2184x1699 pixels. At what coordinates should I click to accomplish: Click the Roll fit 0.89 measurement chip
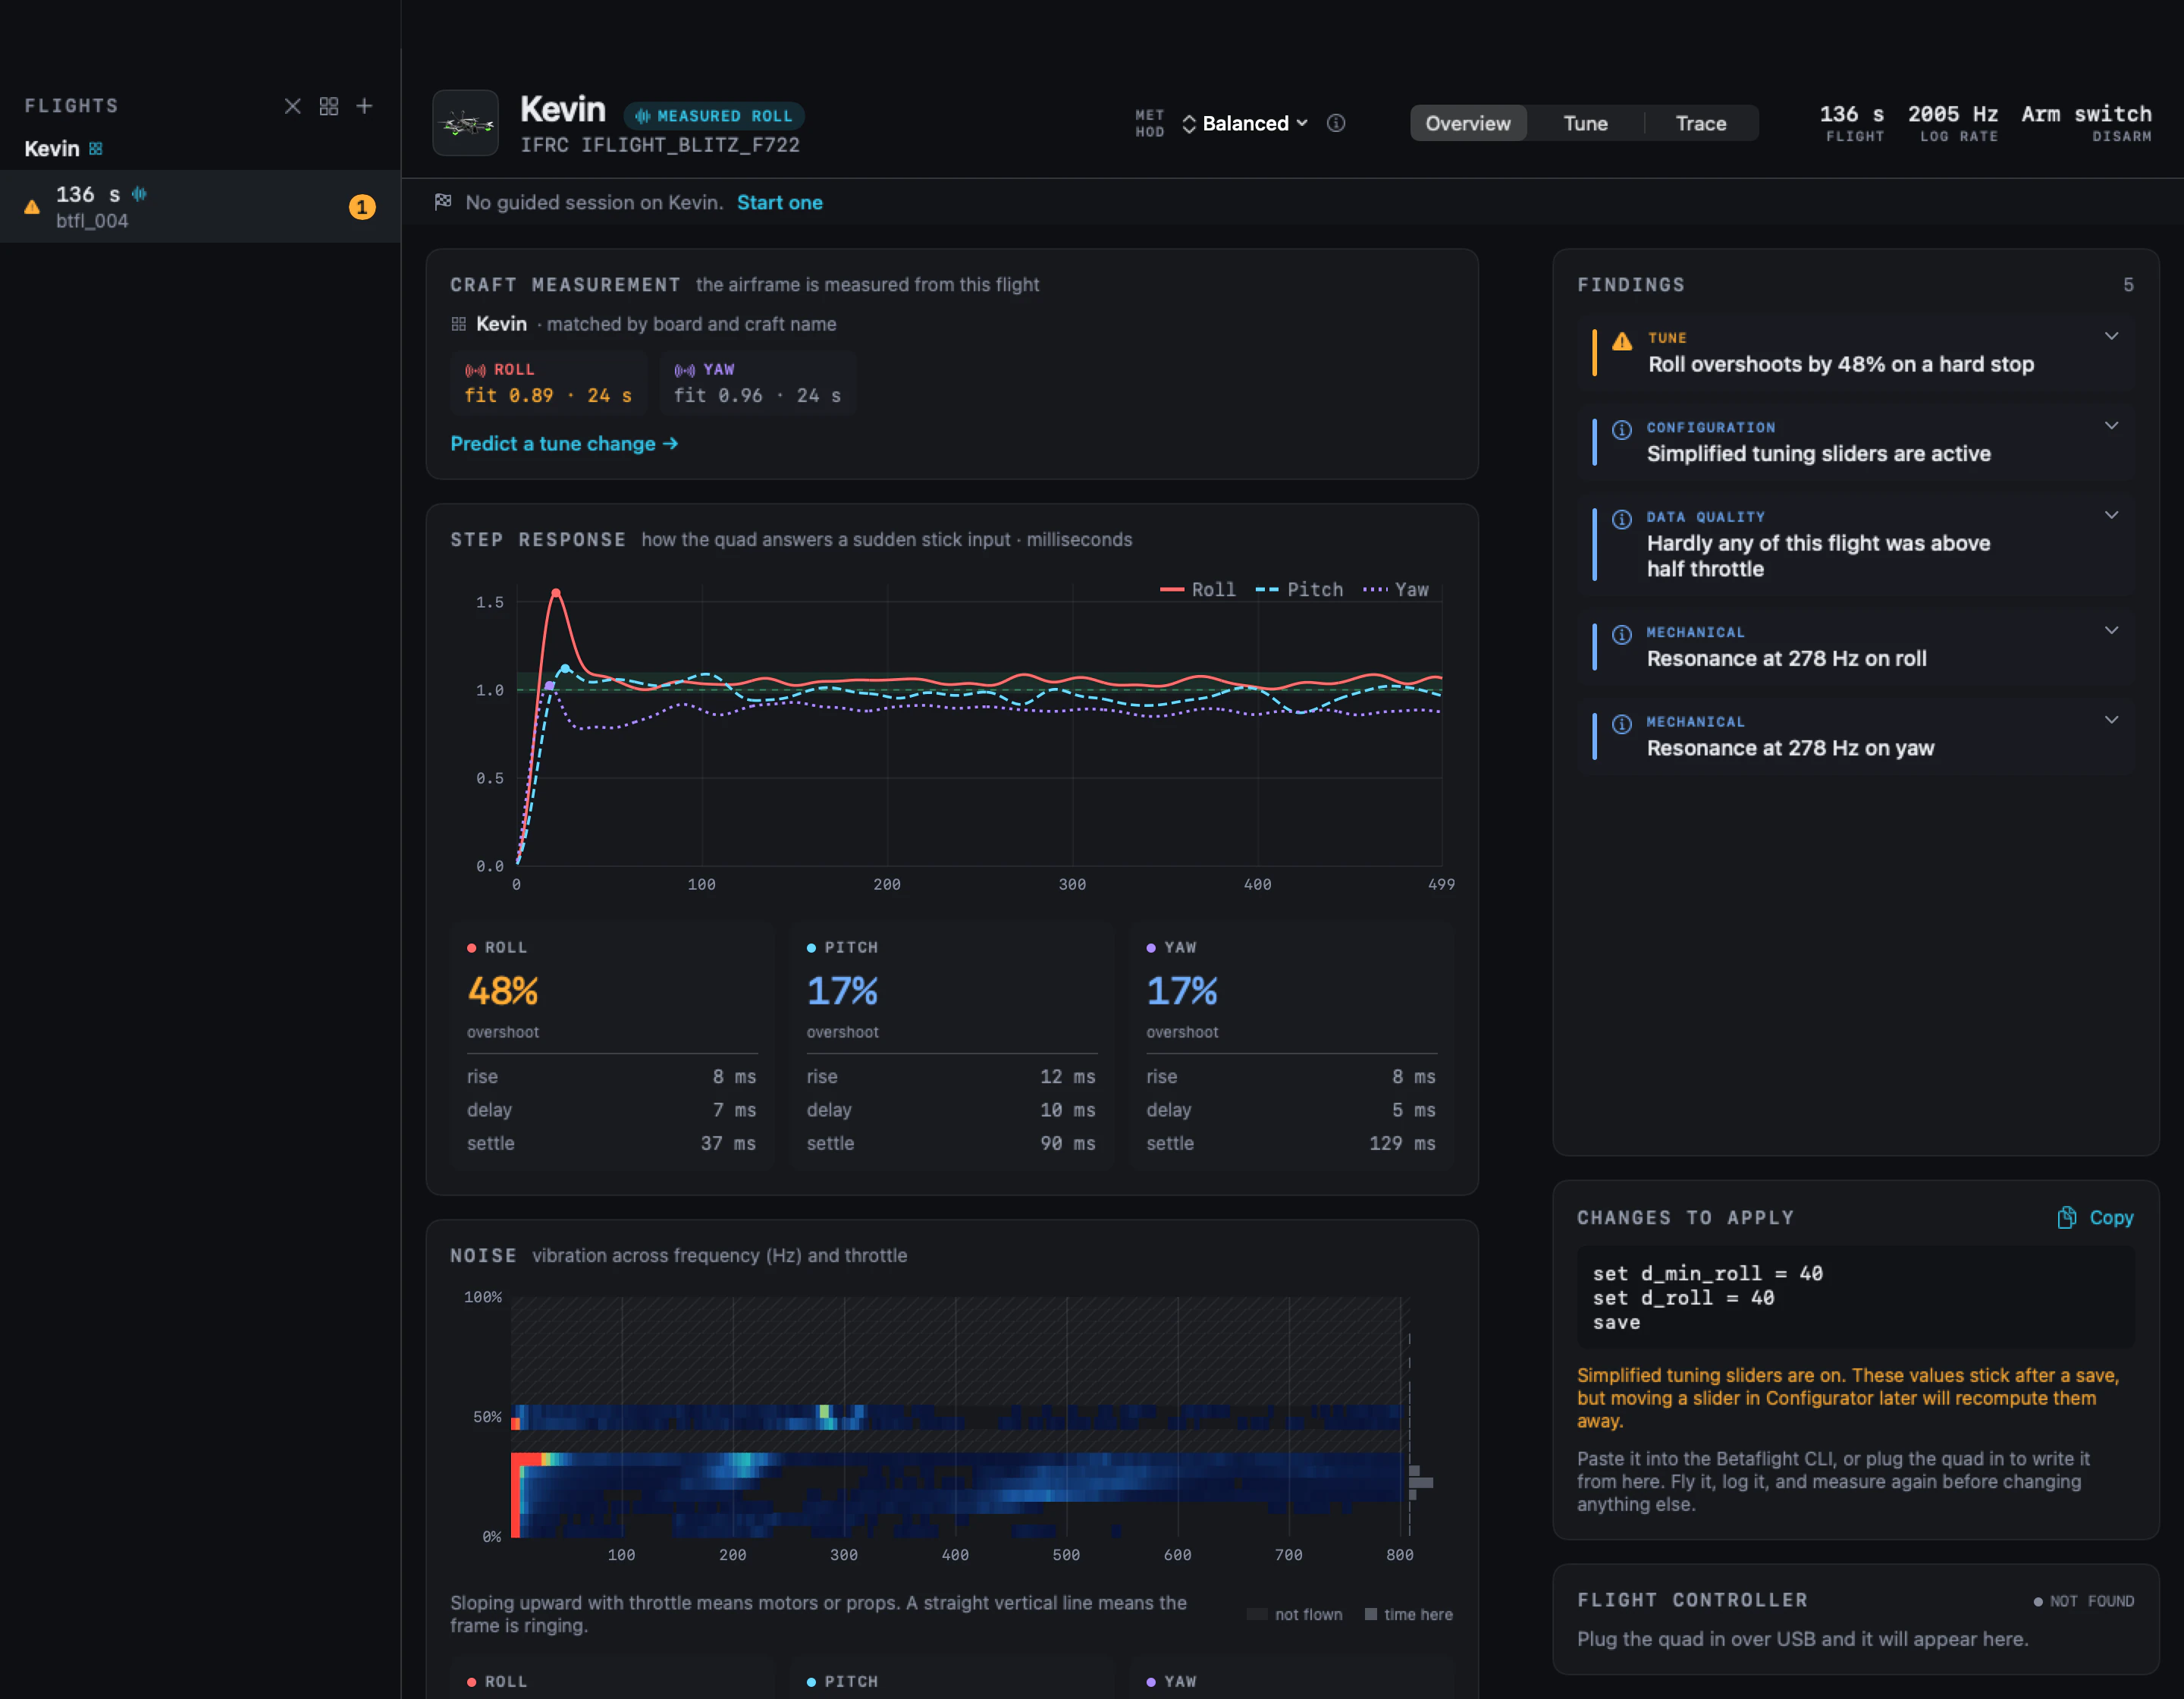[548, 383]
